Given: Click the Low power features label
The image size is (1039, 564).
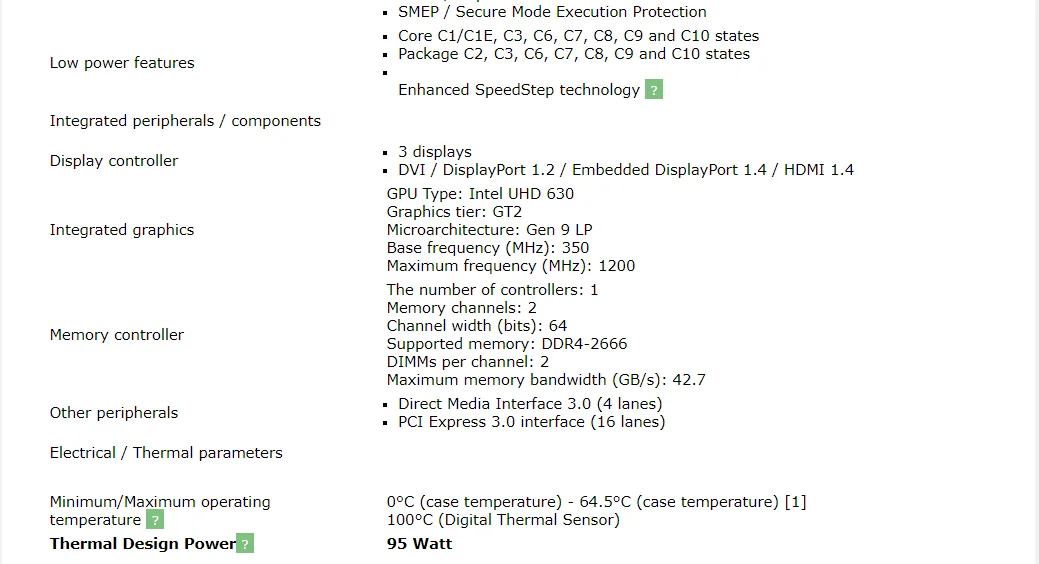Looking at the screenshot, I should pyautogui.click(x=122, y=63).
